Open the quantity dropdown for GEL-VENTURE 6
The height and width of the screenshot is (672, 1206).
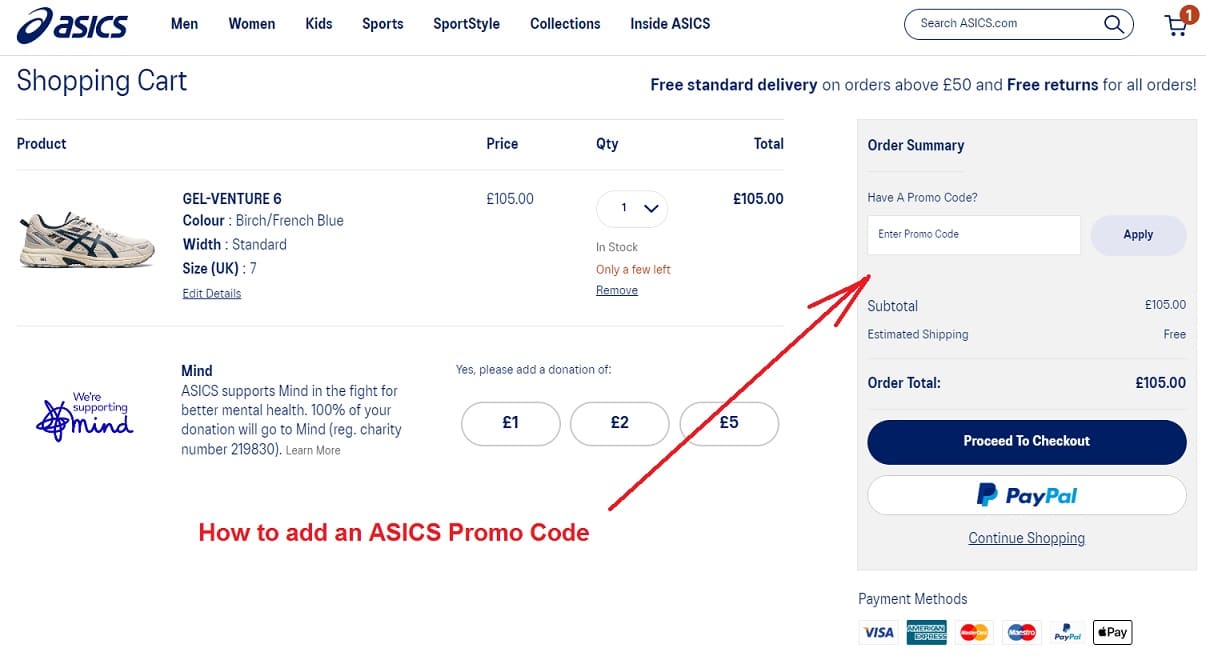click(632, 209)
